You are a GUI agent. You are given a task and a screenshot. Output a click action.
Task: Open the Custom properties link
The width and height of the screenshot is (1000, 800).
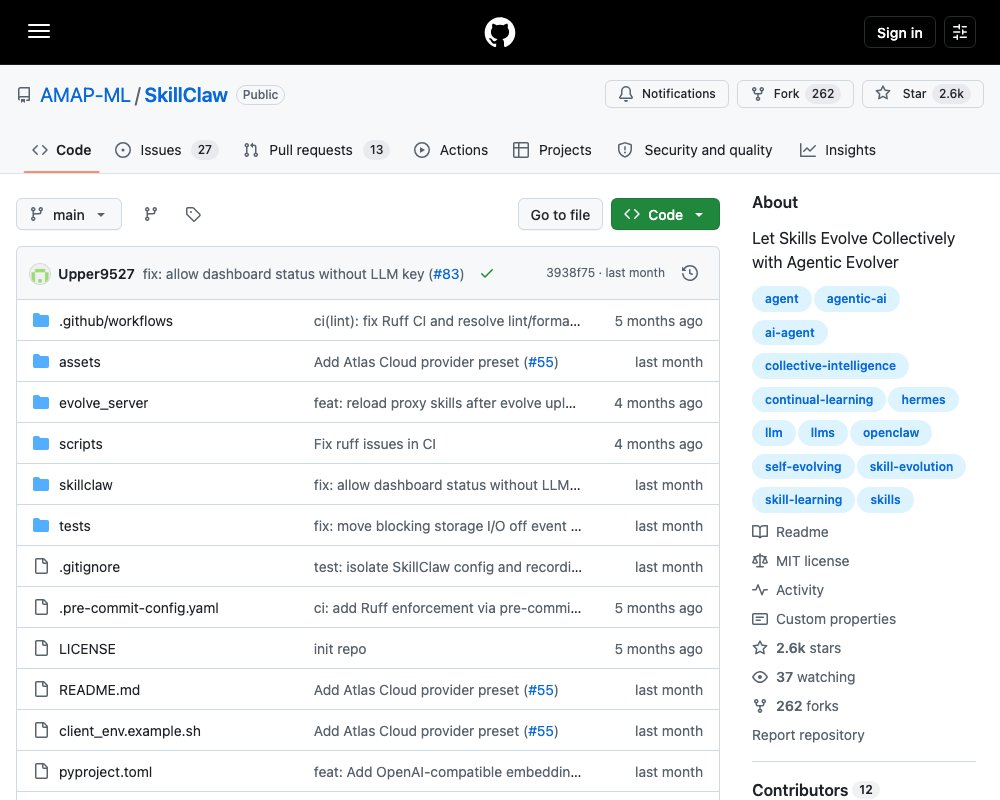824,619
